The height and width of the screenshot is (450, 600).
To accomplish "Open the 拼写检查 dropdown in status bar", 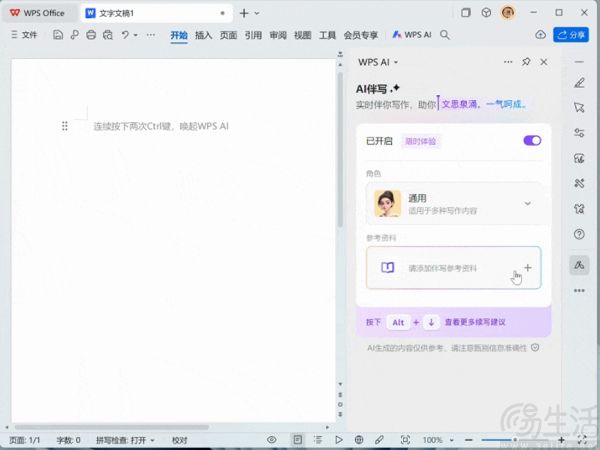I will click(x=152, y=440).
